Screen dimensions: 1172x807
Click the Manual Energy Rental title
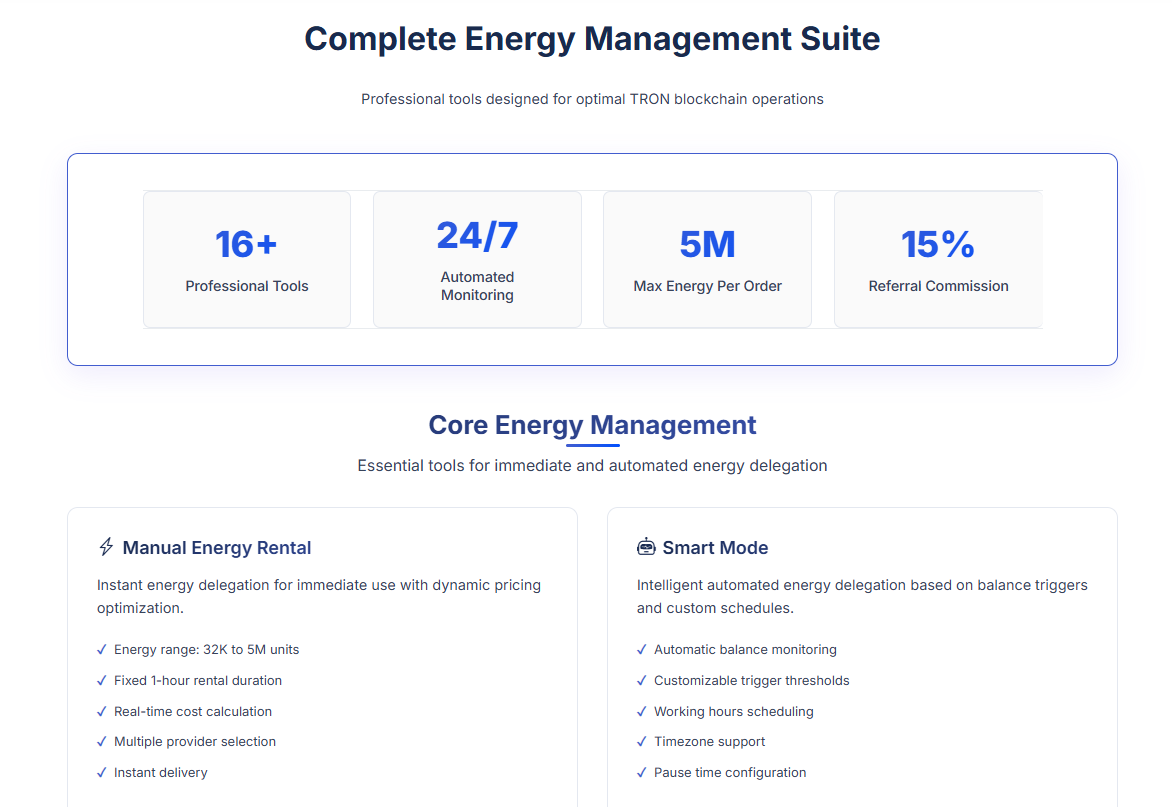(217, 548)
